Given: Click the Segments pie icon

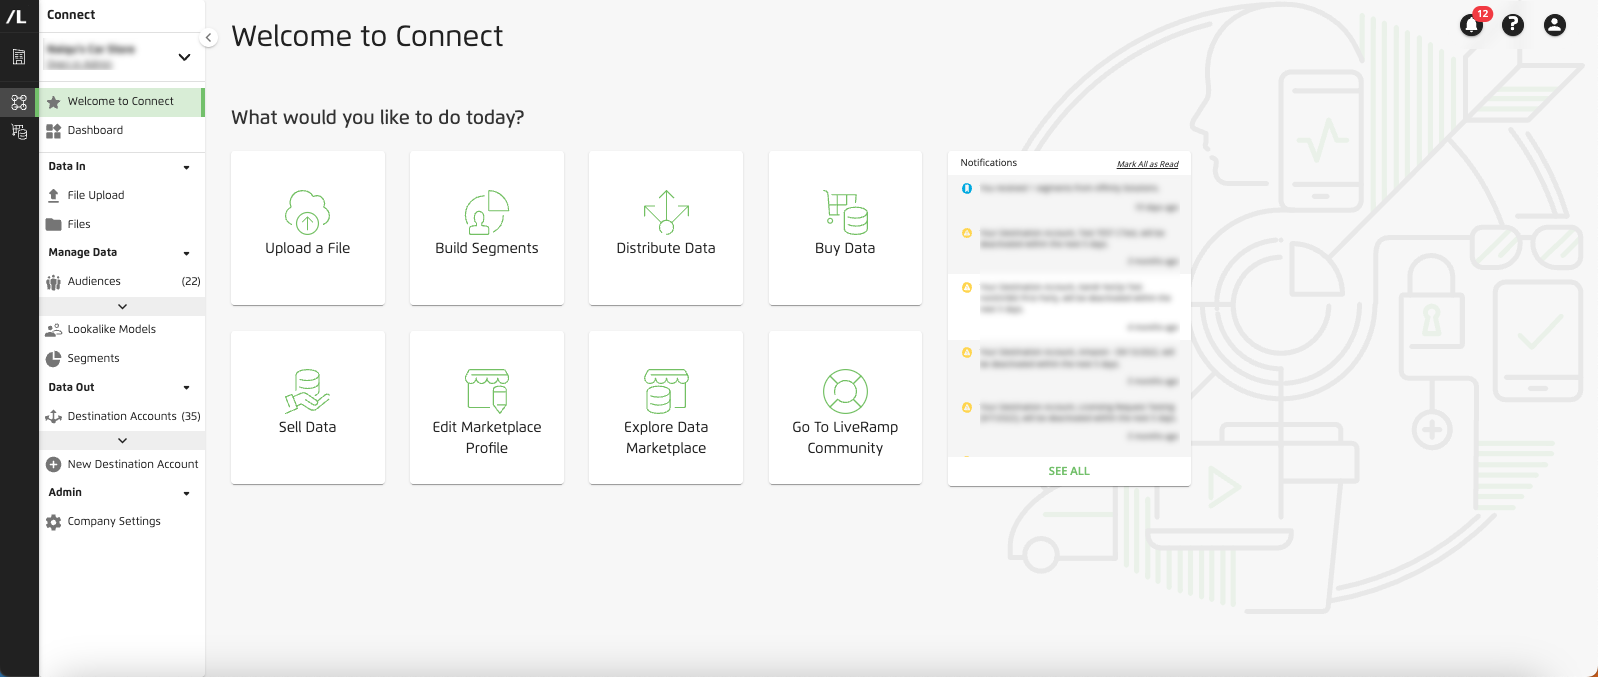Looking at the screenshot, I should pos(54,359).
